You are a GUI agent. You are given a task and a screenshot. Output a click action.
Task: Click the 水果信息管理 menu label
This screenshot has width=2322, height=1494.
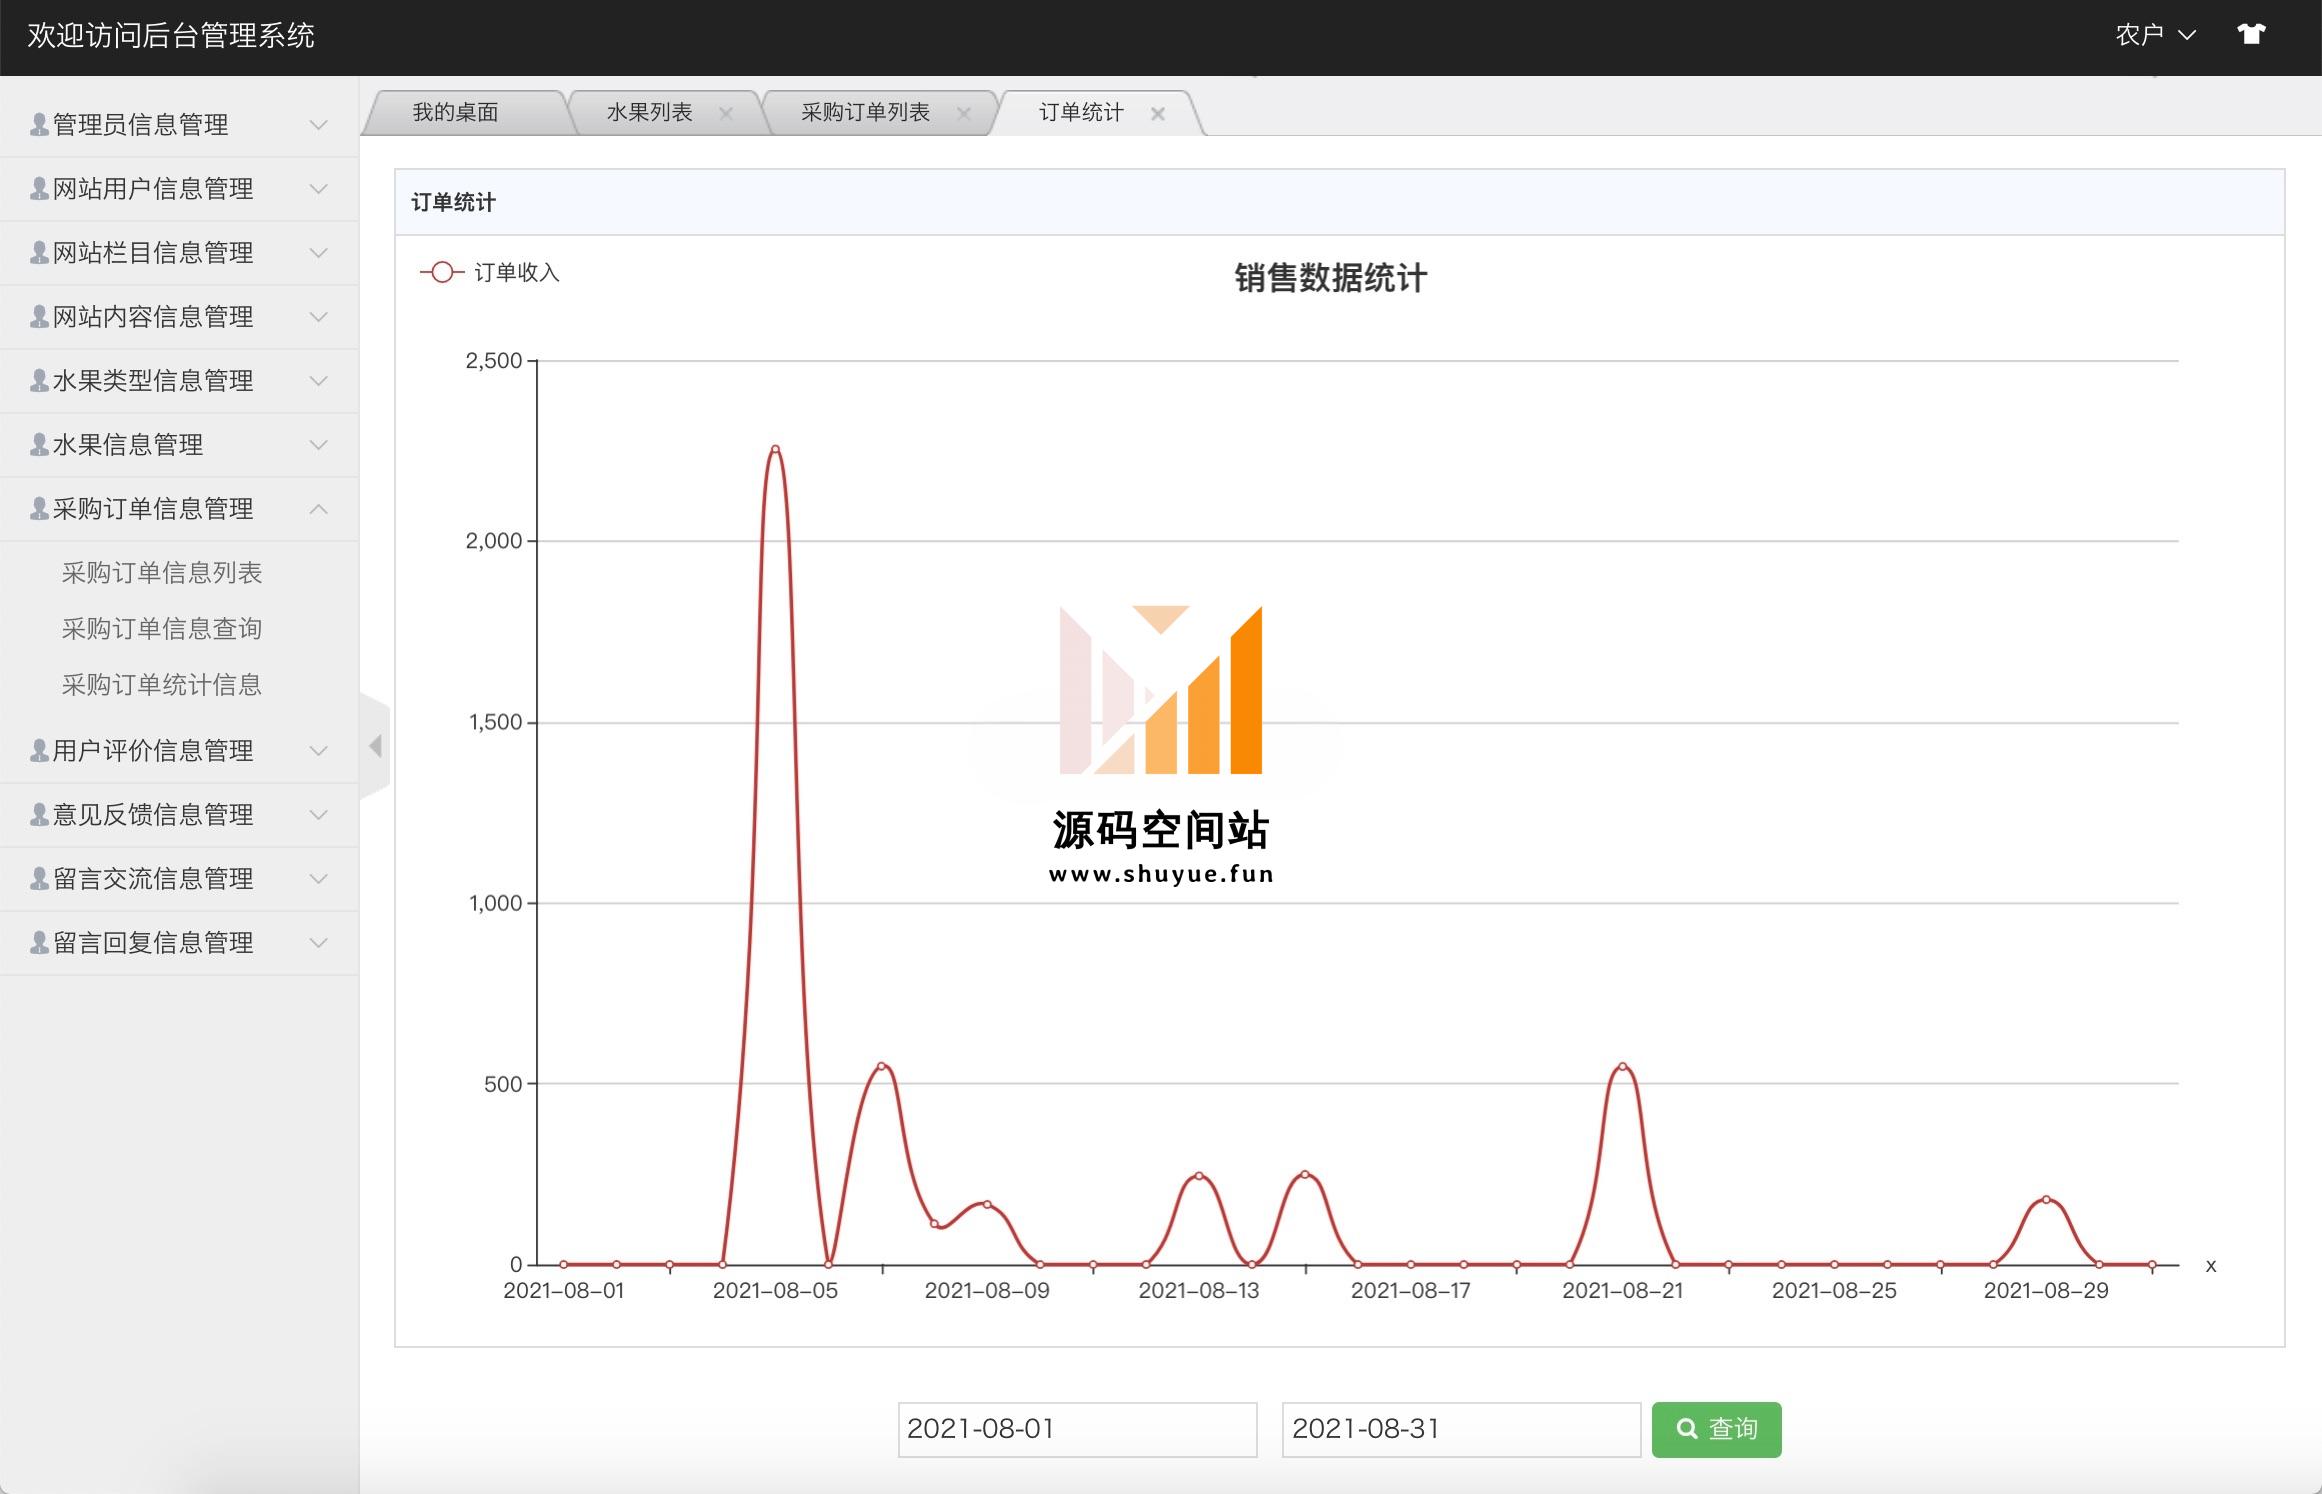(x=128, y=445)
